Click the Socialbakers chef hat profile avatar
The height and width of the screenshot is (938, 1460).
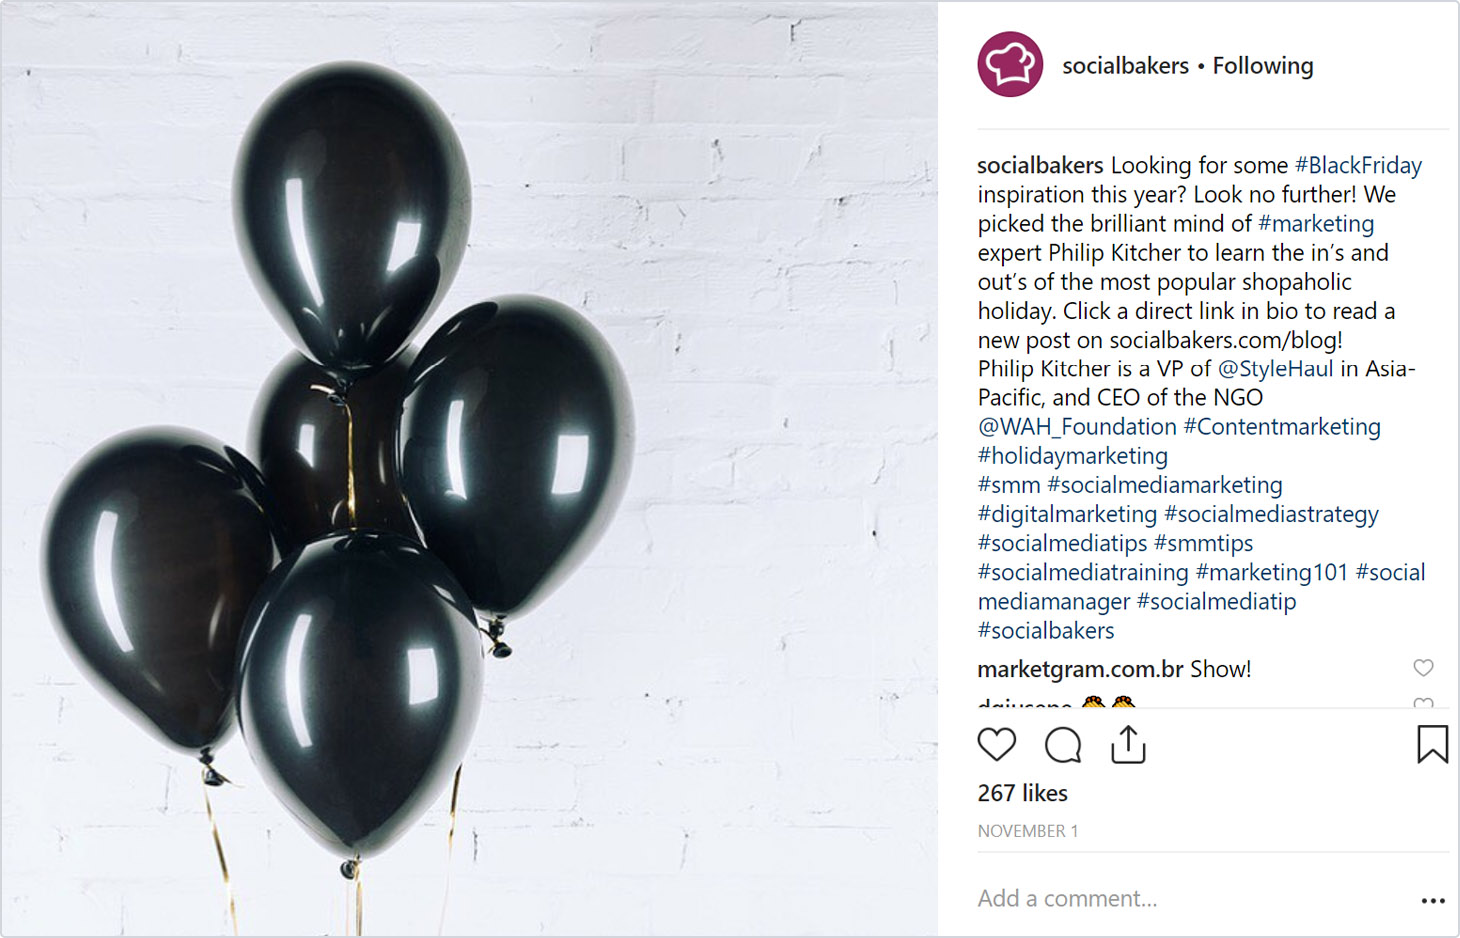1010,65
